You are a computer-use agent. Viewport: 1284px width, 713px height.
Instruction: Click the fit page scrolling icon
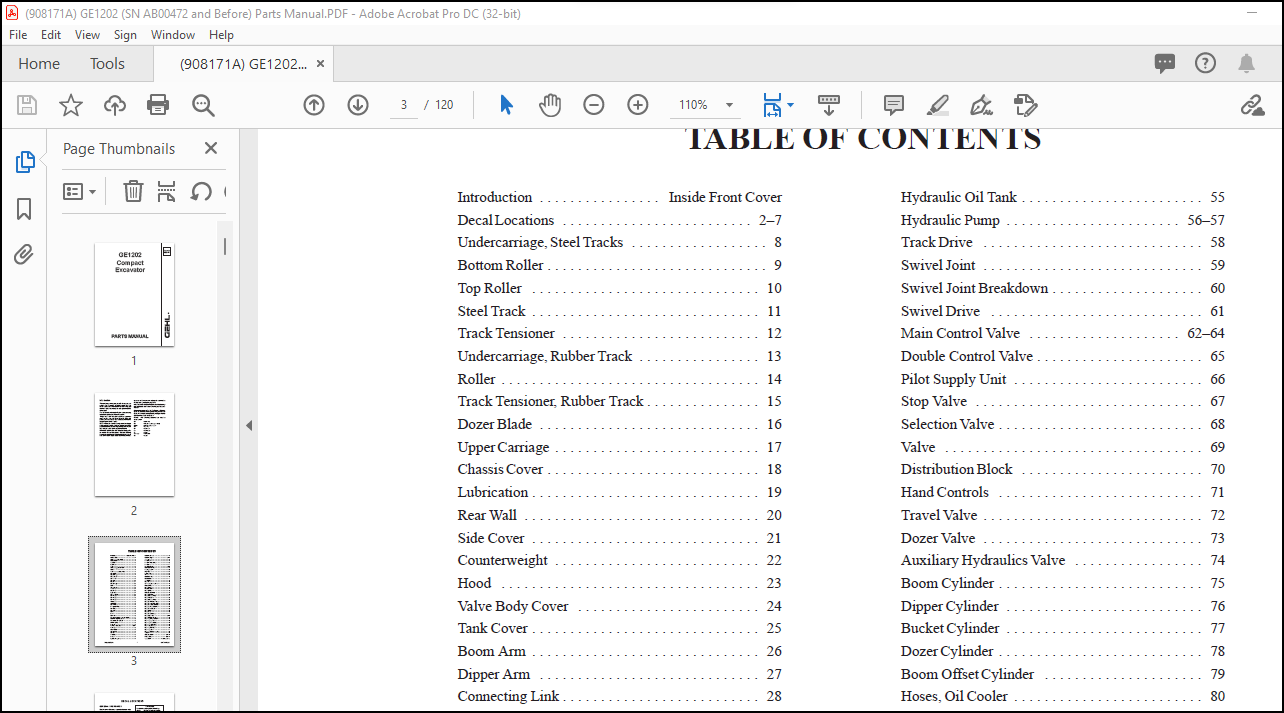pos(772,105)
